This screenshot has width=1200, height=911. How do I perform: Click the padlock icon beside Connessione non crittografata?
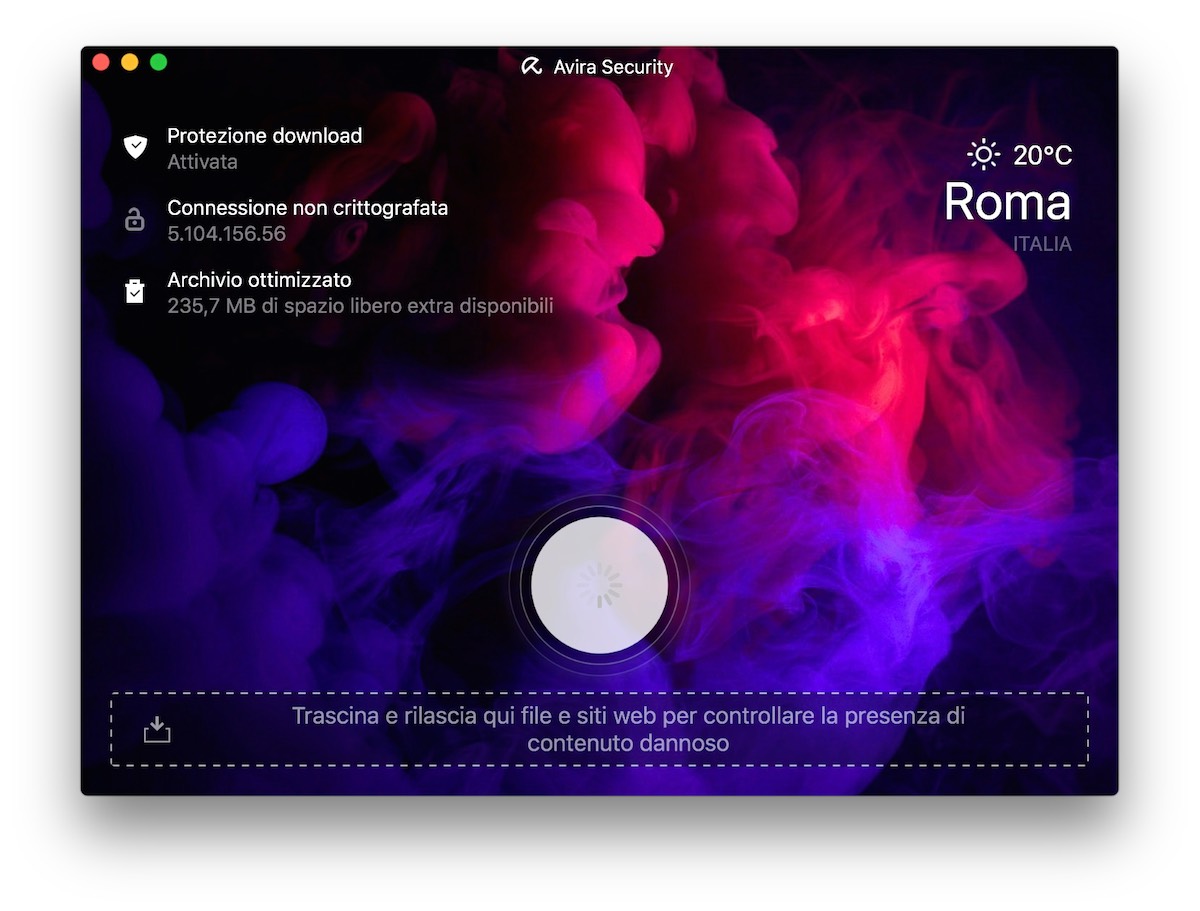pyautogui.click(x=136, y=219)
